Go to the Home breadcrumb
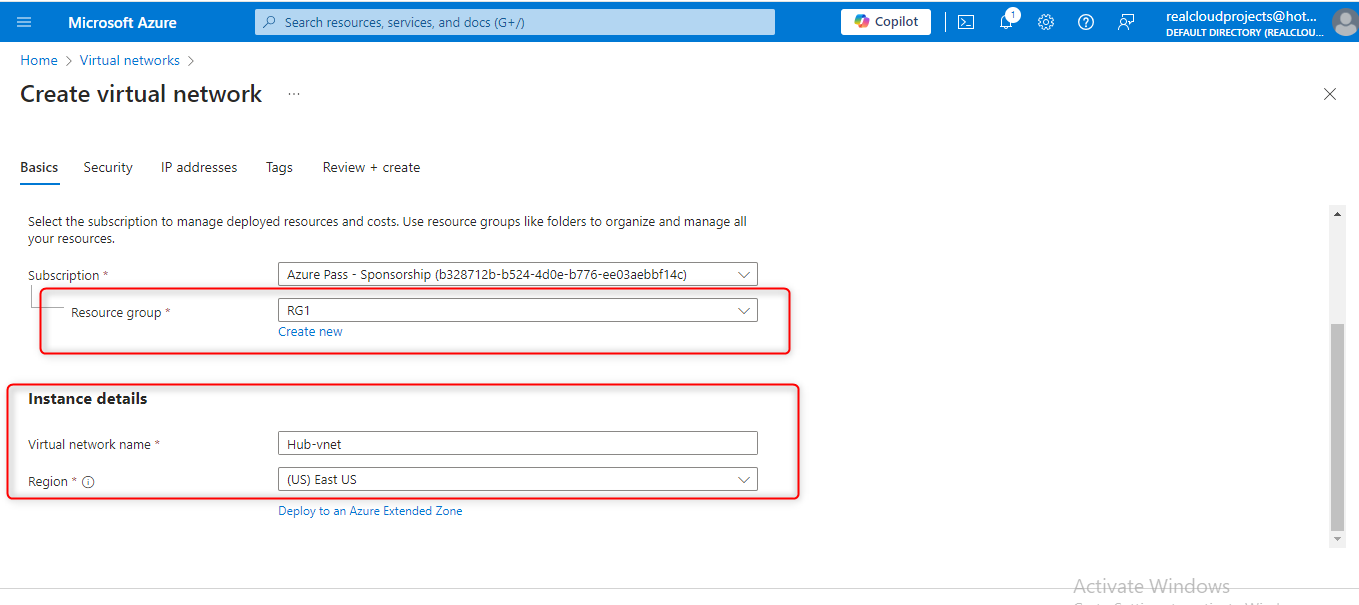Image resolution: width=1359 pixels, height=605 pixels. [x=39, y=60]
